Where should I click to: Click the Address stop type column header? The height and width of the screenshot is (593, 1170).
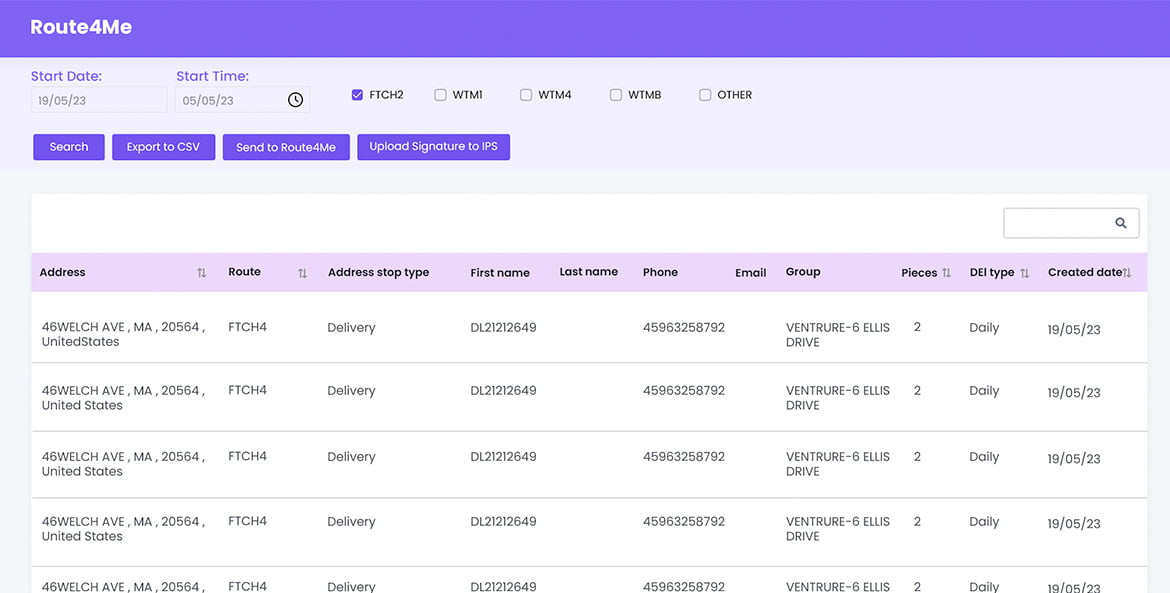pyautogui.click(x=378, y=272)
